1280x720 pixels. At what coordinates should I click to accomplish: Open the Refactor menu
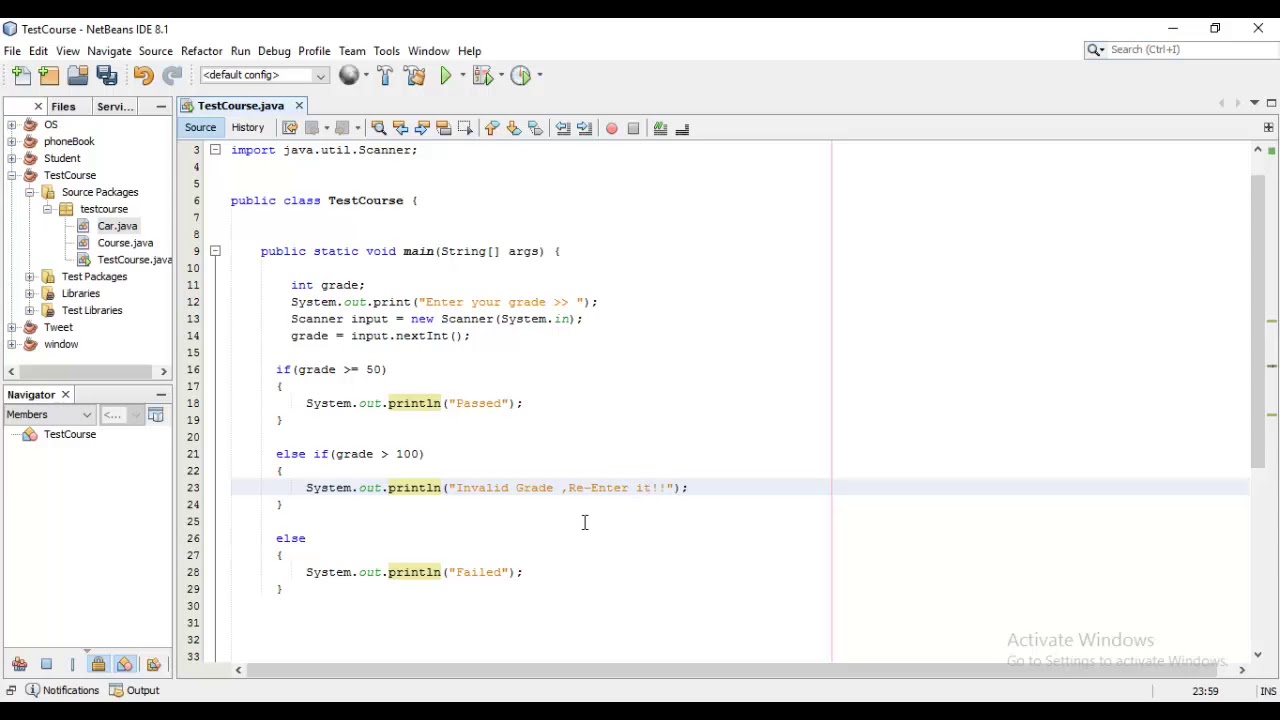click(201, 51)
